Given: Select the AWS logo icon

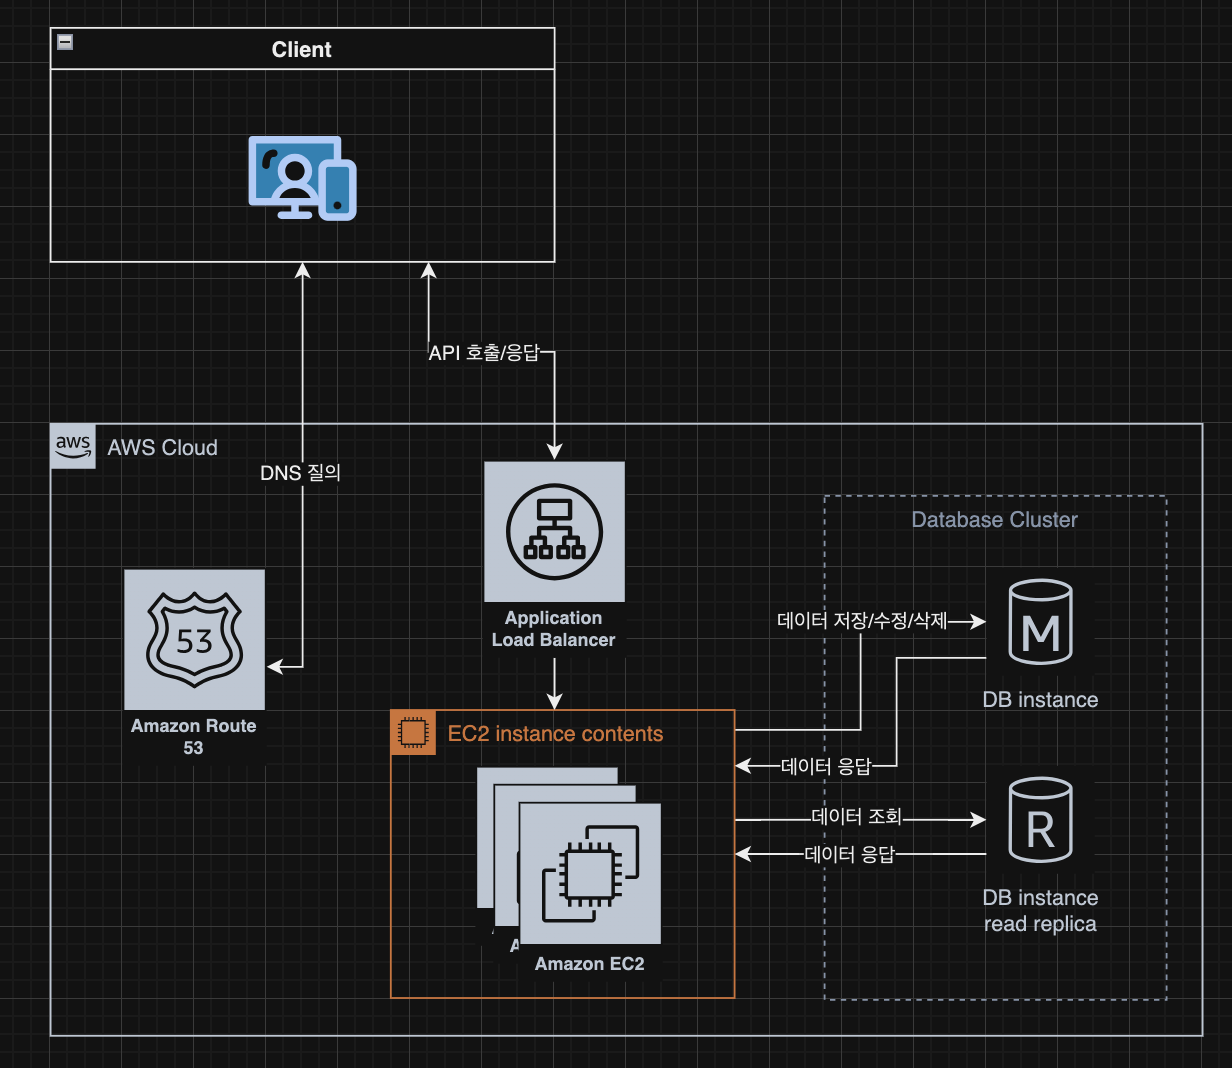Looking at the screenshot, I should [x=73, y=446].
